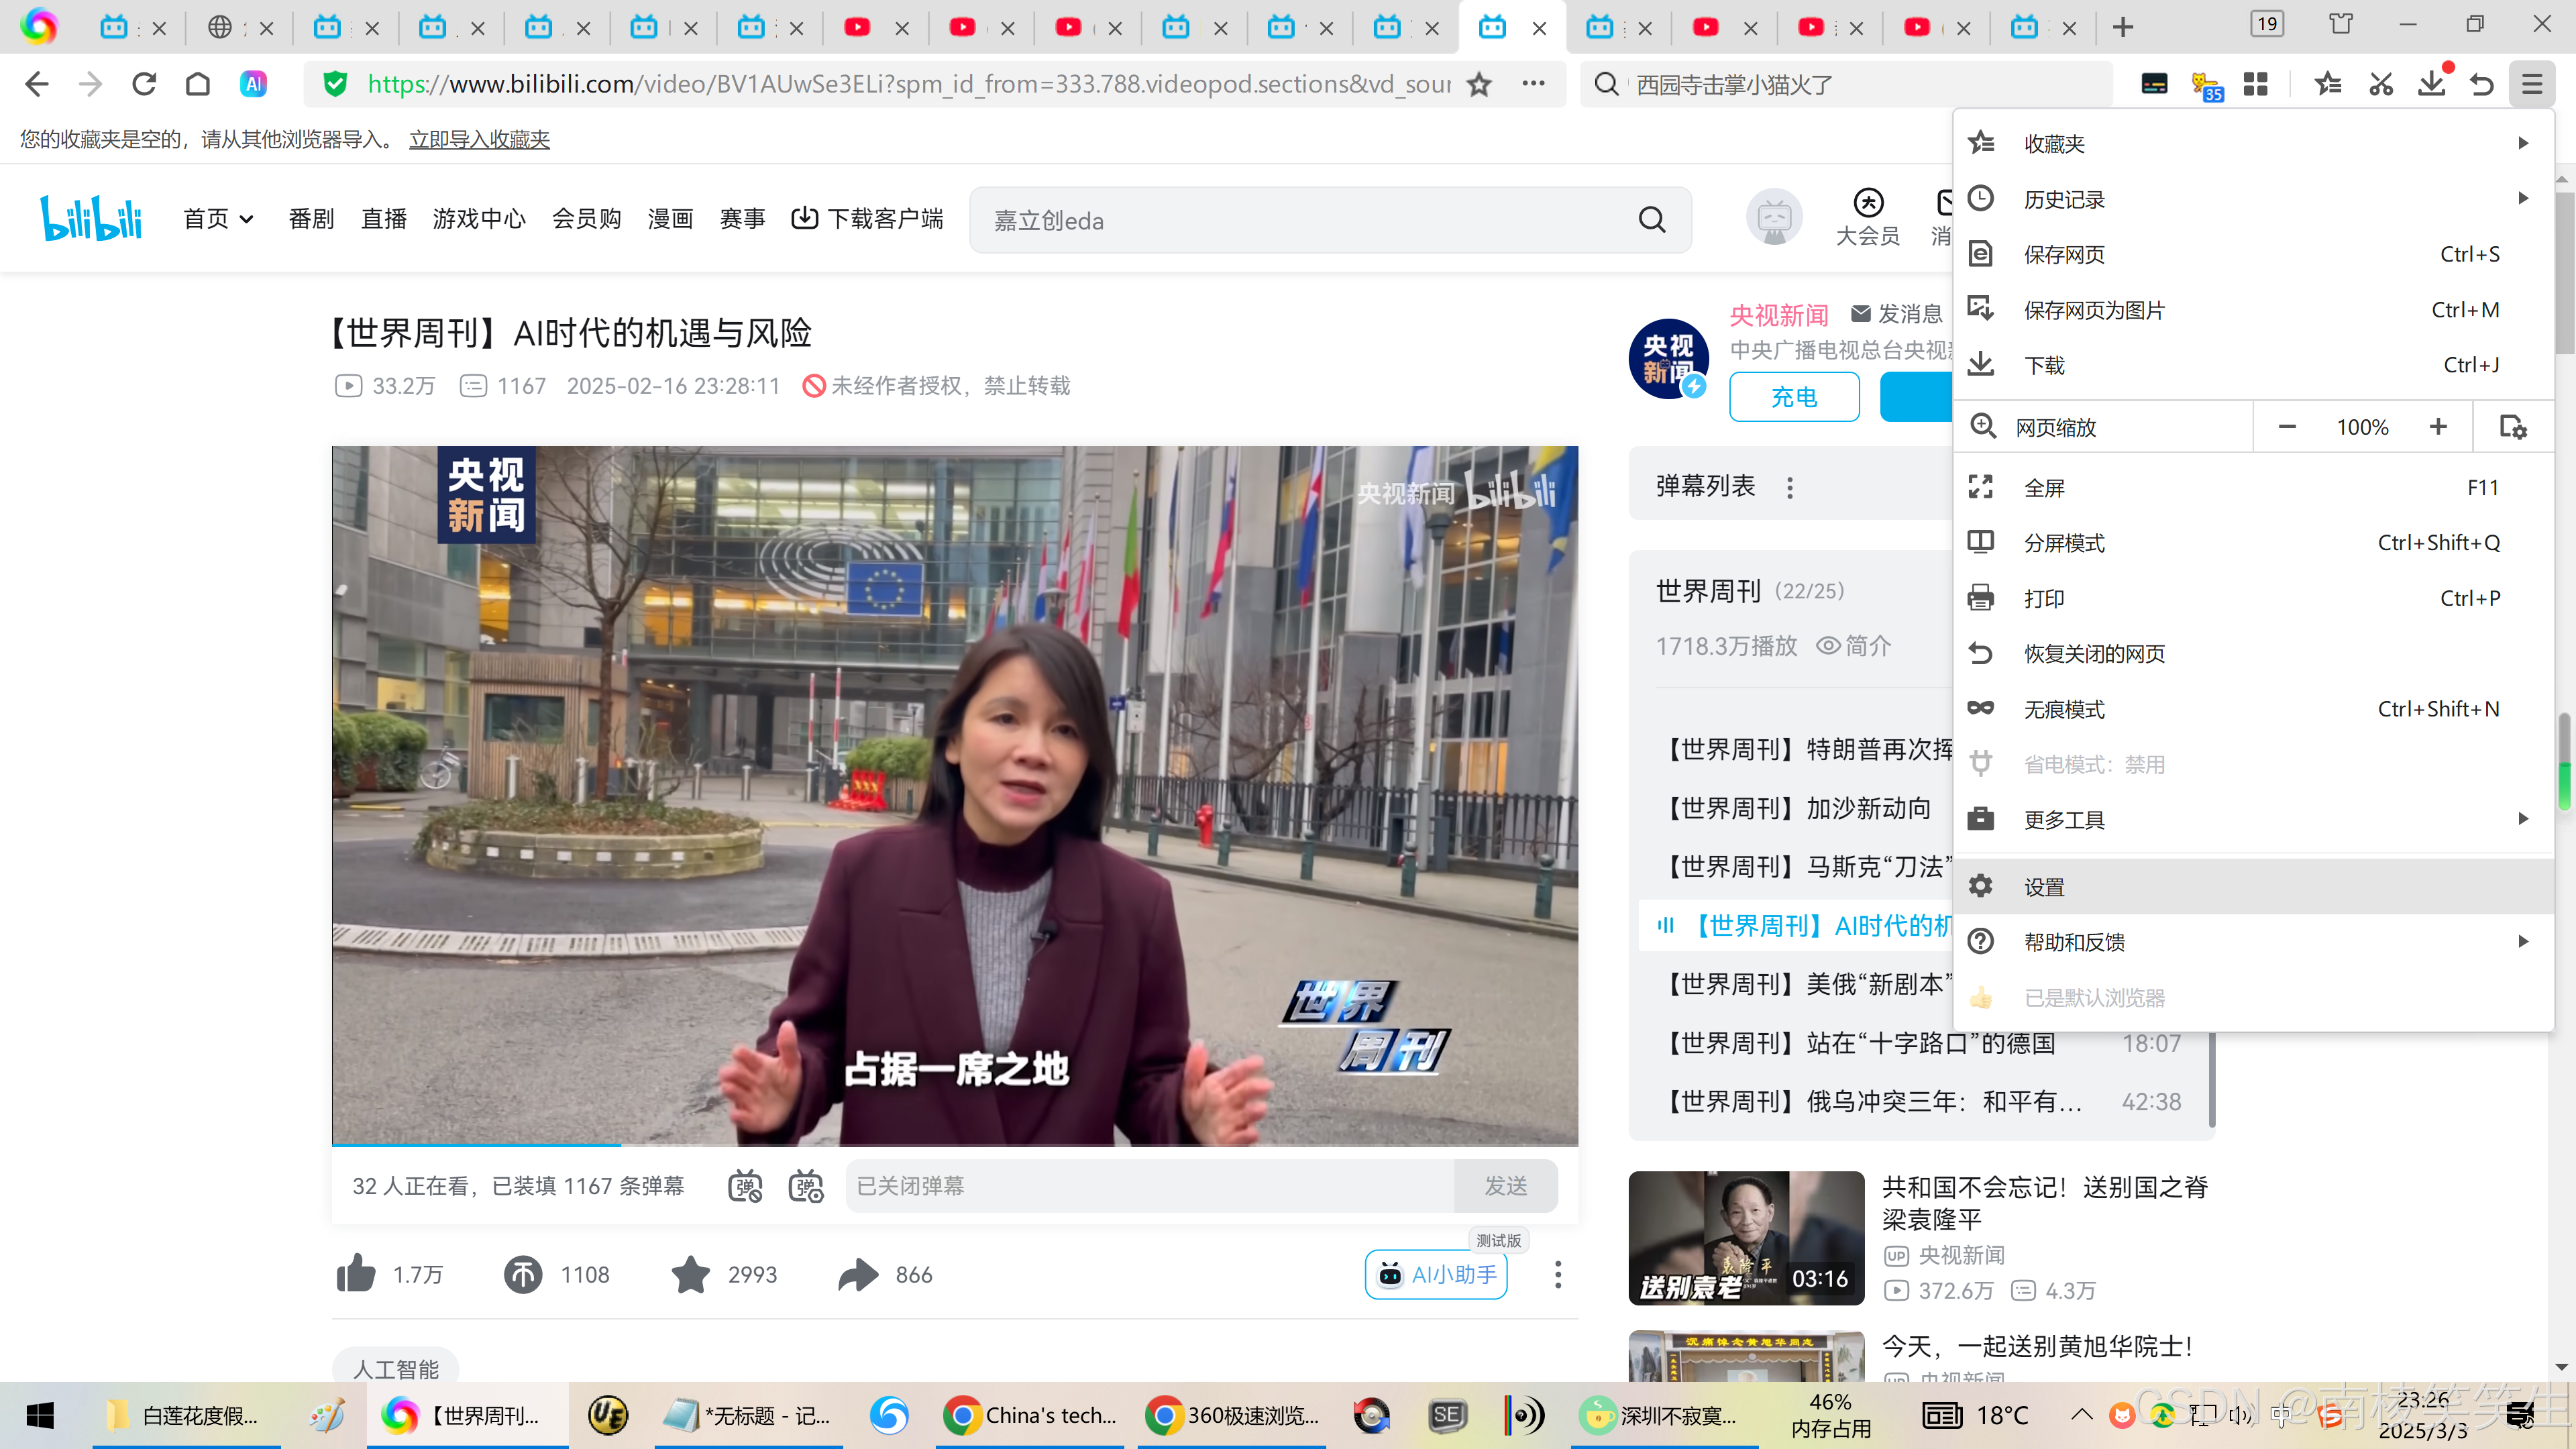Select 设置 in browser menu

pyautogui.click(x=2044, y=886)
